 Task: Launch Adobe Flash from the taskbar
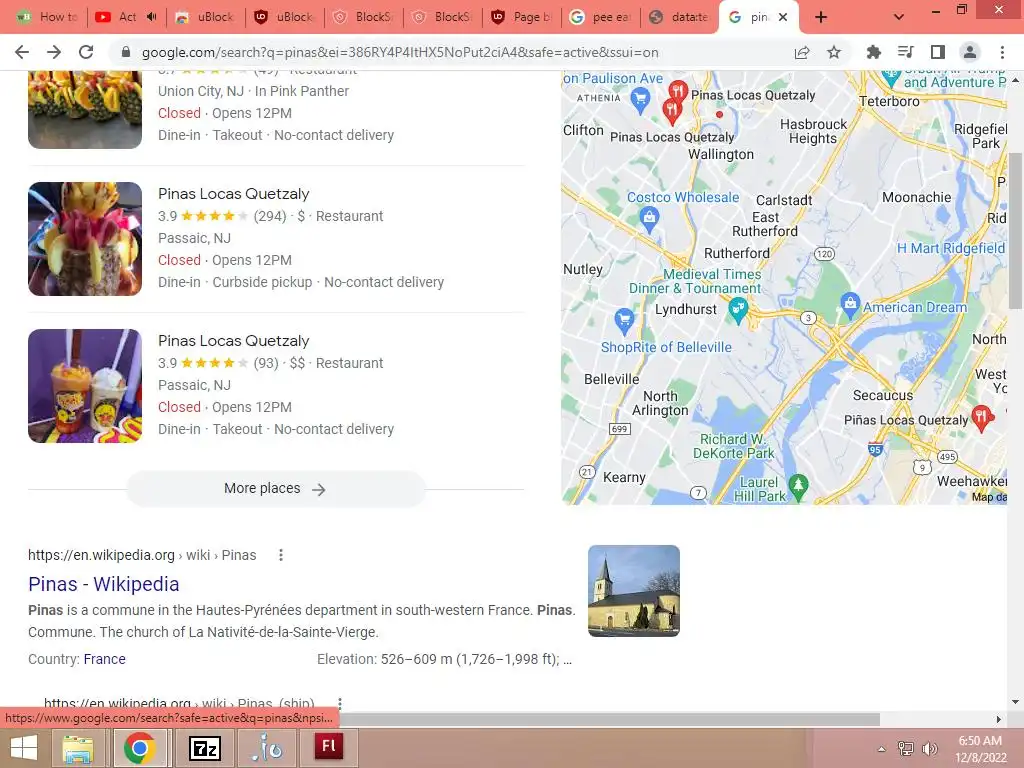click(x=328, y=746)
